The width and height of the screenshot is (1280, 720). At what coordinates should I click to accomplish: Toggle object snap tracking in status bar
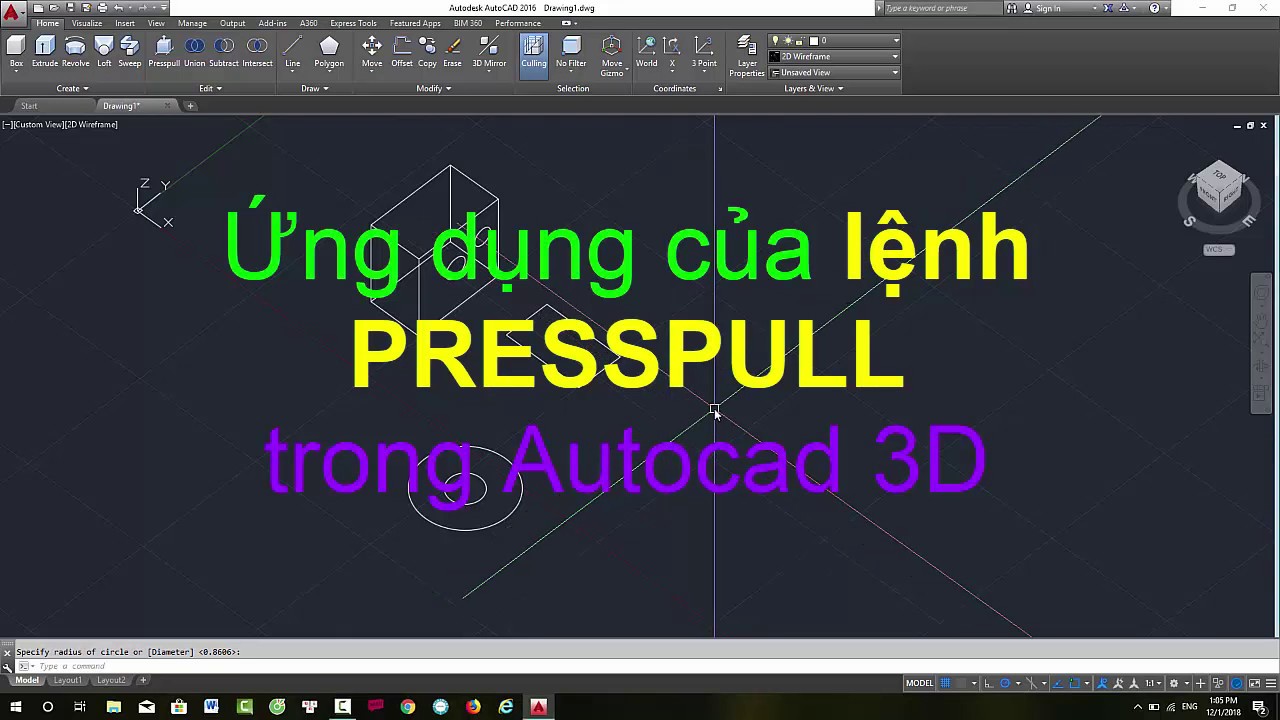coord(1058,683)
